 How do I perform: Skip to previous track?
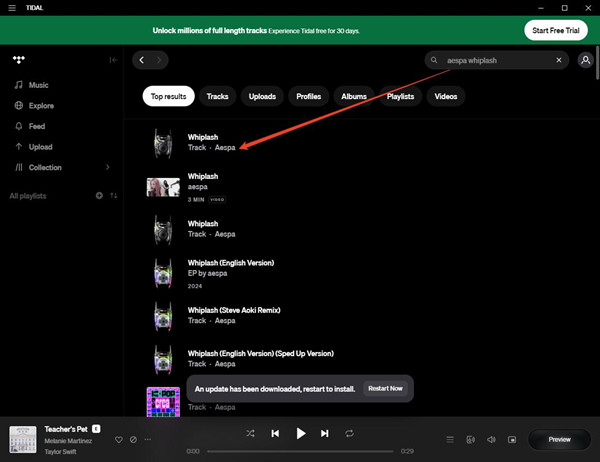point(275,433)
